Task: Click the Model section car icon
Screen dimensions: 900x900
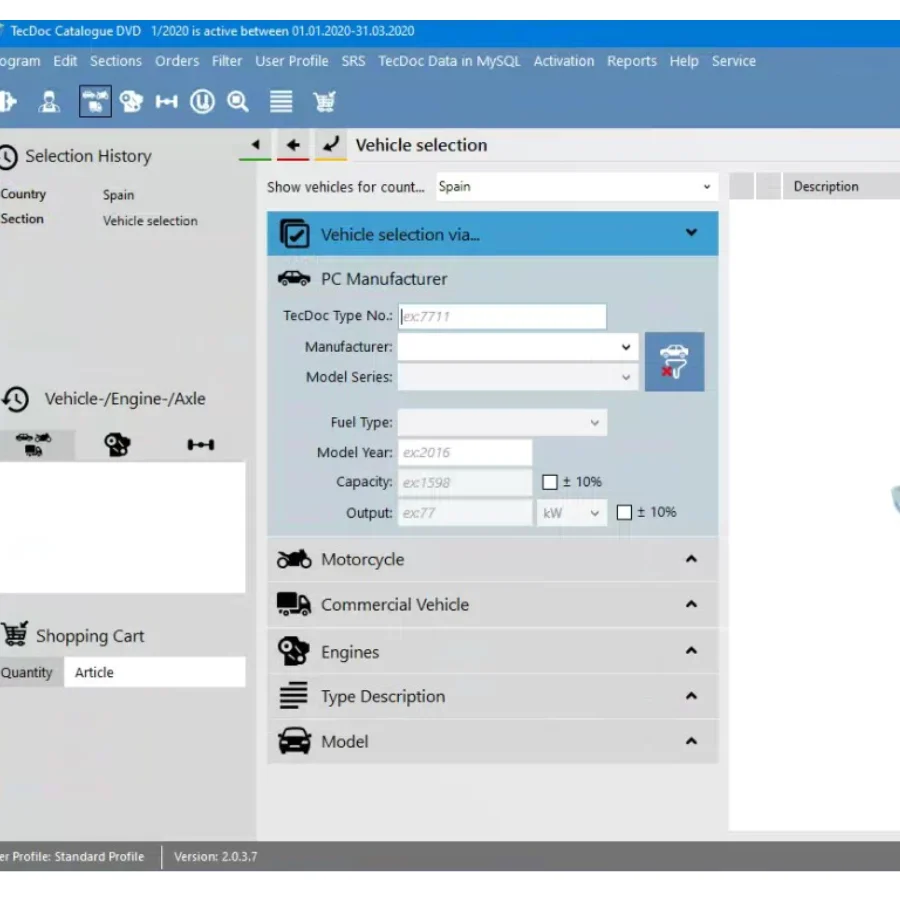Action: pyautogui.click(x=294, y=740)
